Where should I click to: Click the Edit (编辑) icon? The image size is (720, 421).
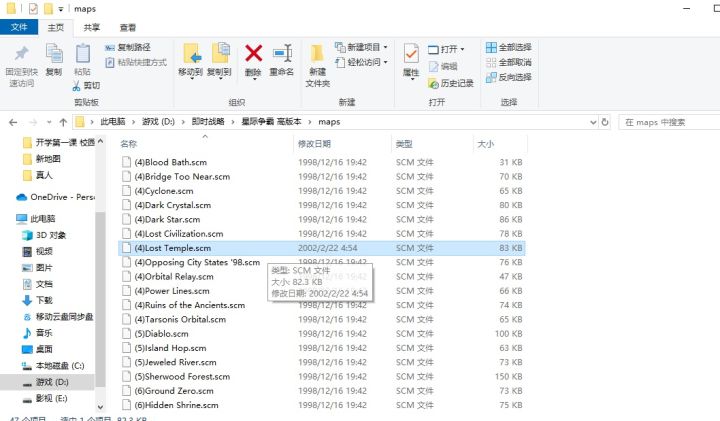pyautogui.click(x=433, y=67)
